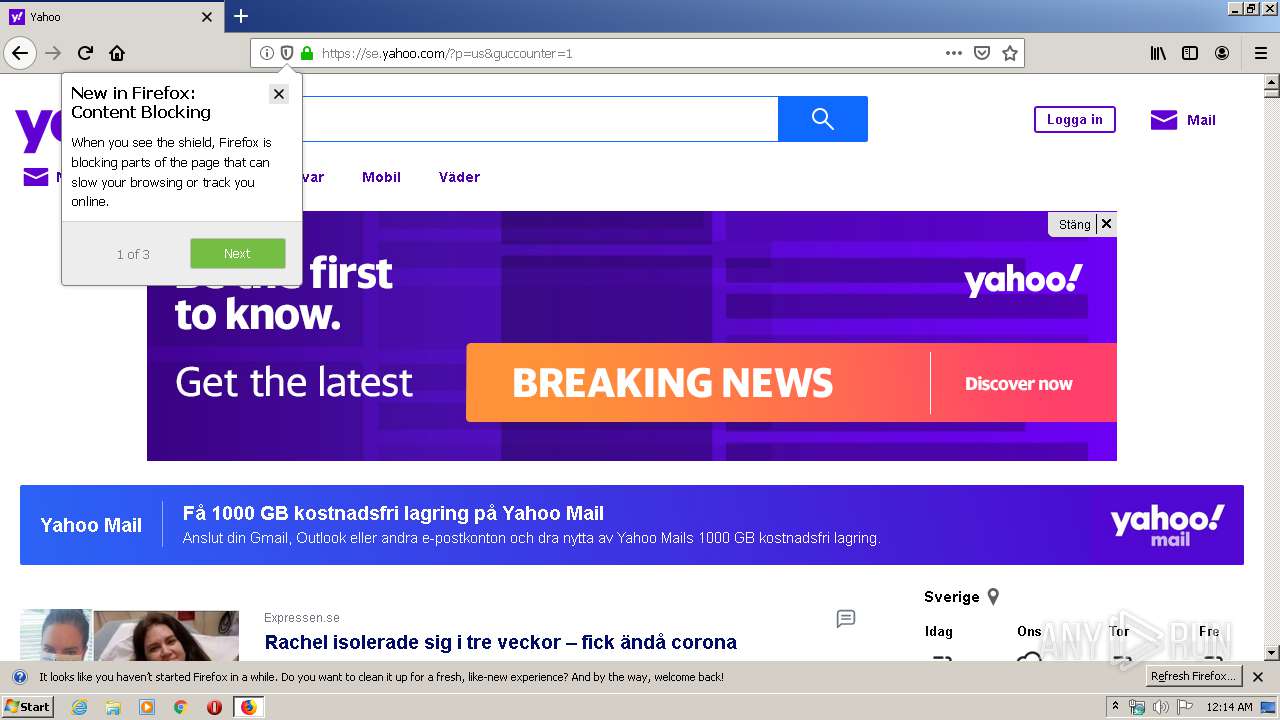Screen dimensions: 1280x720
Task: Click the taskbar clock 12:14 AM
Action: (x=1229, y=707)
